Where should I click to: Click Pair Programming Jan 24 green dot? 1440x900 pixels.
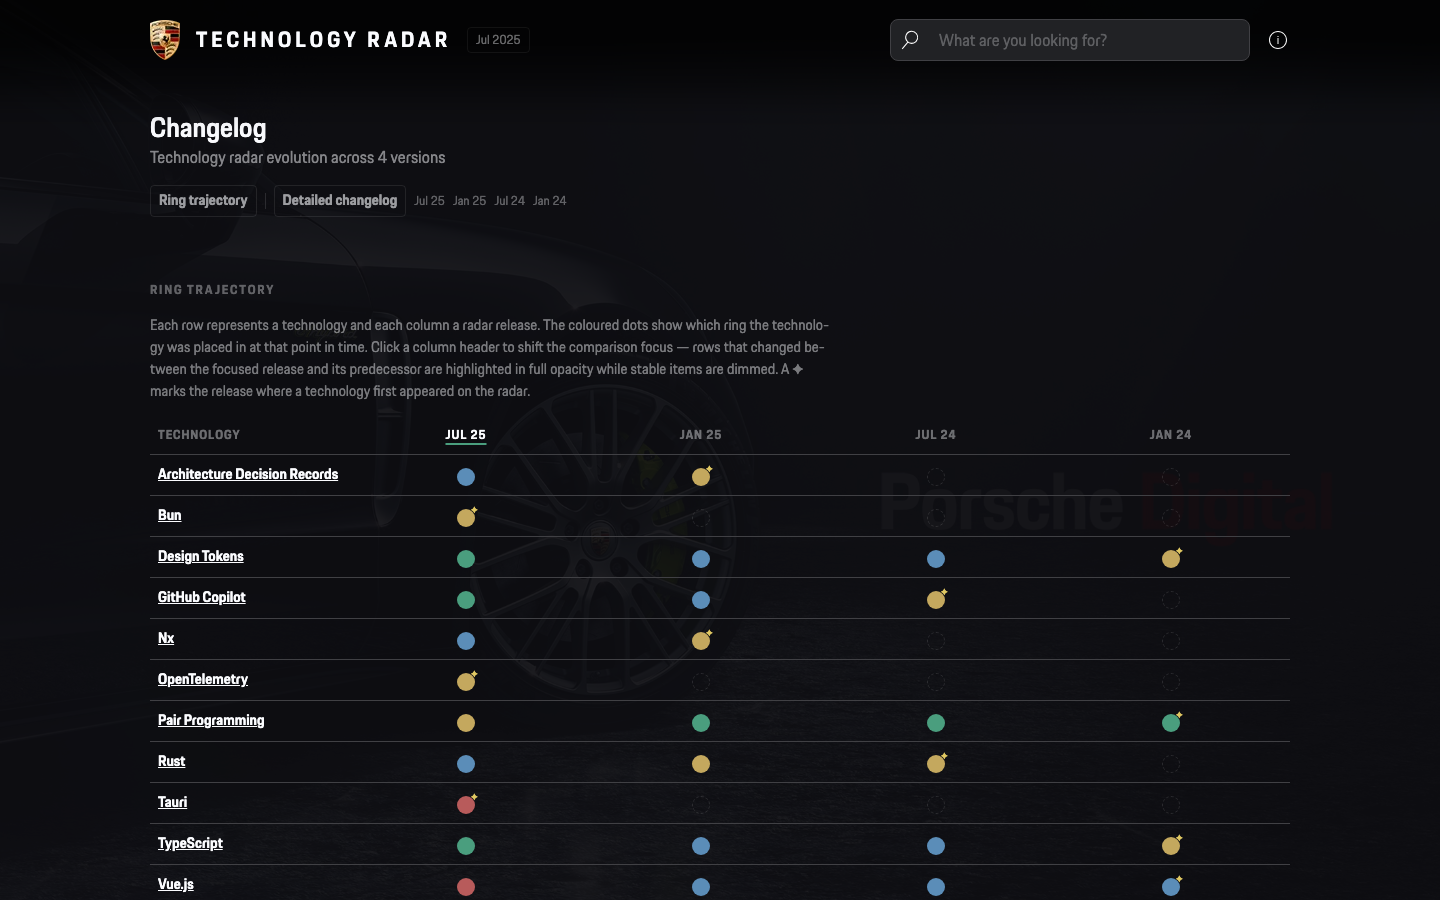(1171, 723)
